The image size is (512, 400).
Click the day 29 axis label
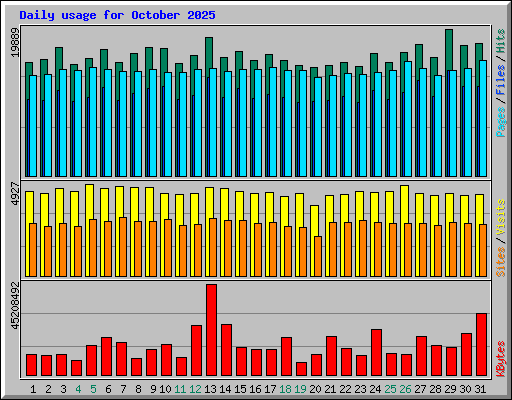[x=450, y=389]
